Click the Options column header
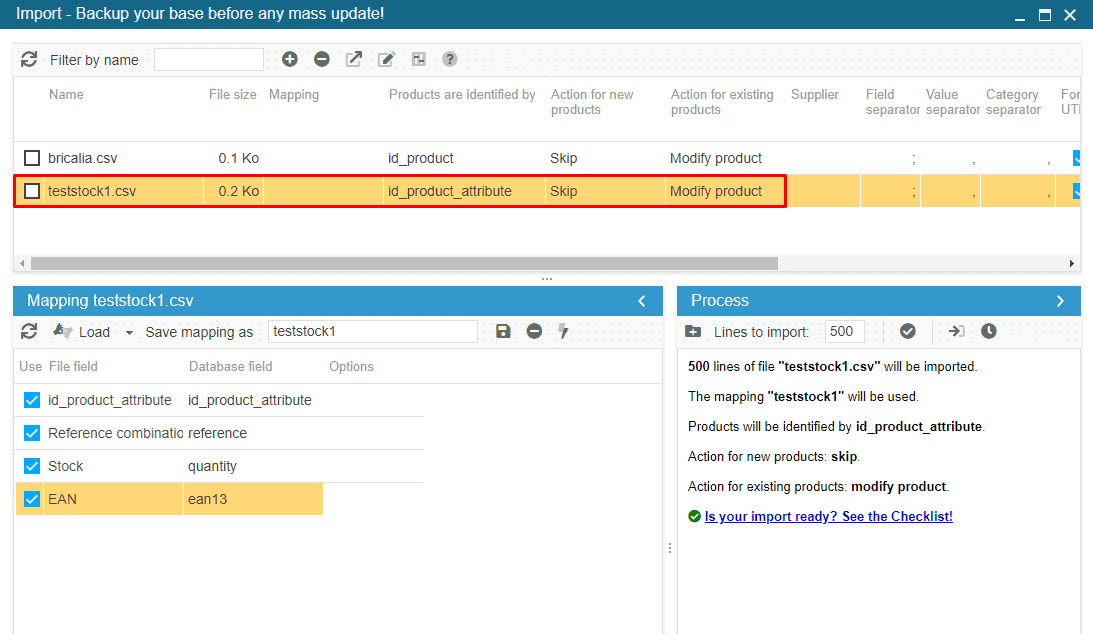Screen dimensions: 1093x634 tap(351, 366)
